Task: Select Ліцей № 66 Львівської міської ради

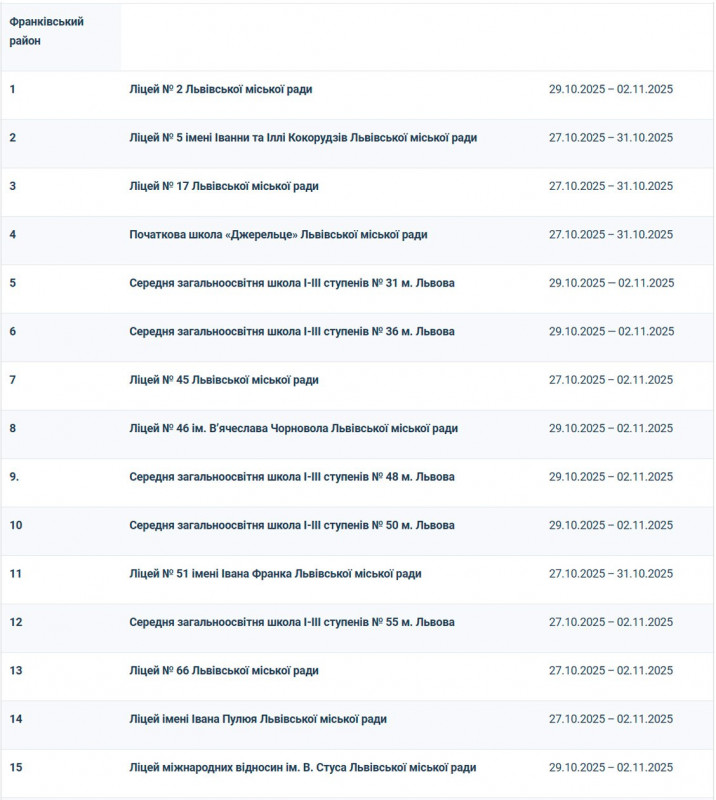Action: coord(224,671)
